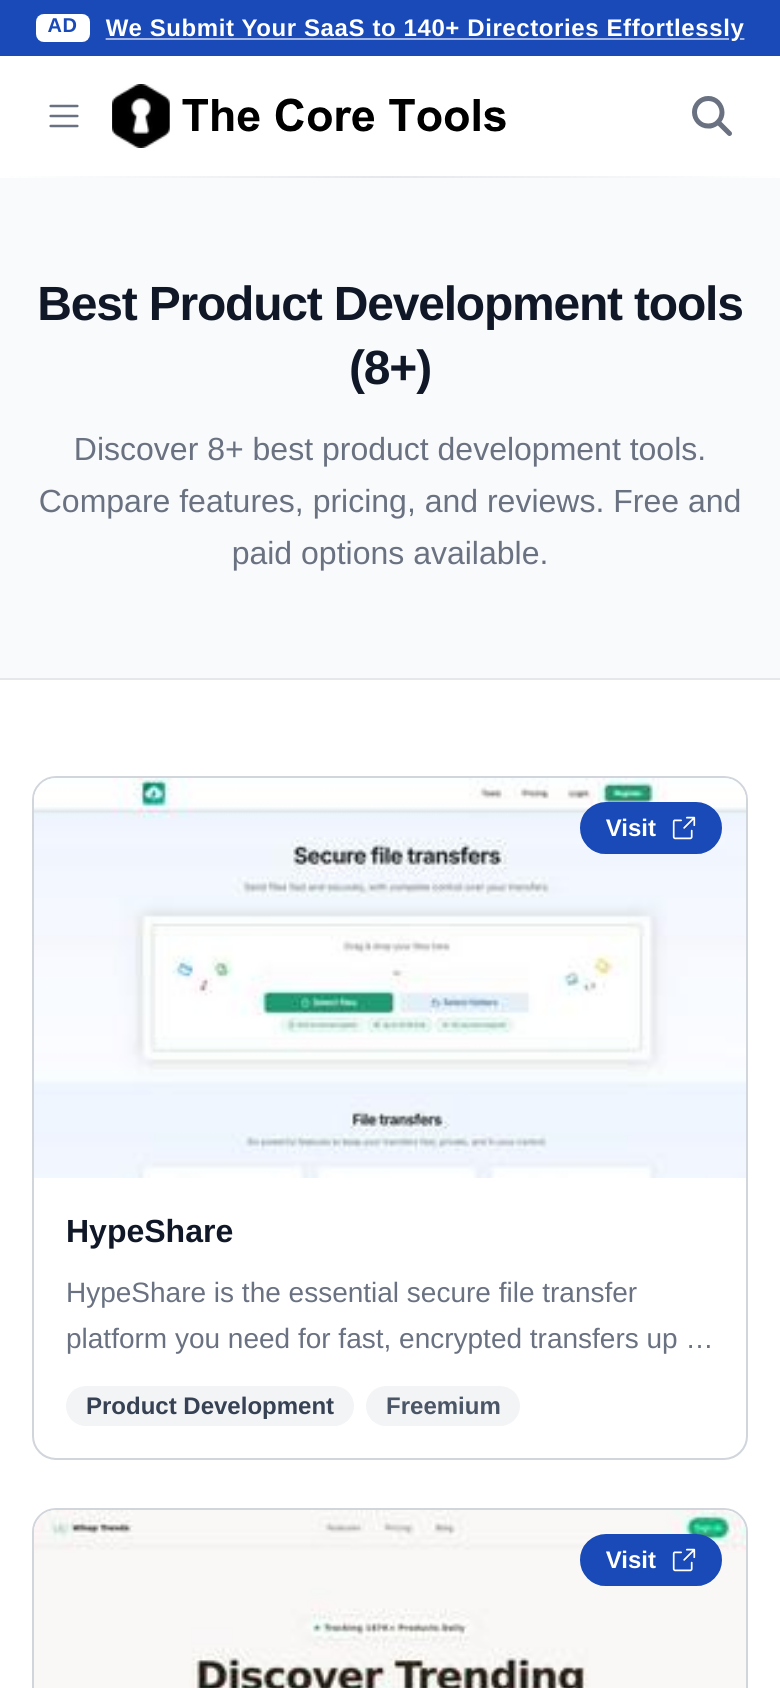The image size is (780, 1688).
Task: Click the Best Product Development tools heading
Action: point(390,336)
